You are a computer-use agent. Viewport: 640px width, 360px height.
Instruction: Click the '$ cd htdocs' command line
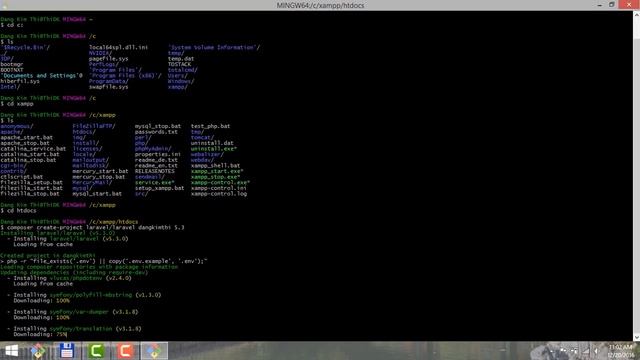tap(18, 211)
